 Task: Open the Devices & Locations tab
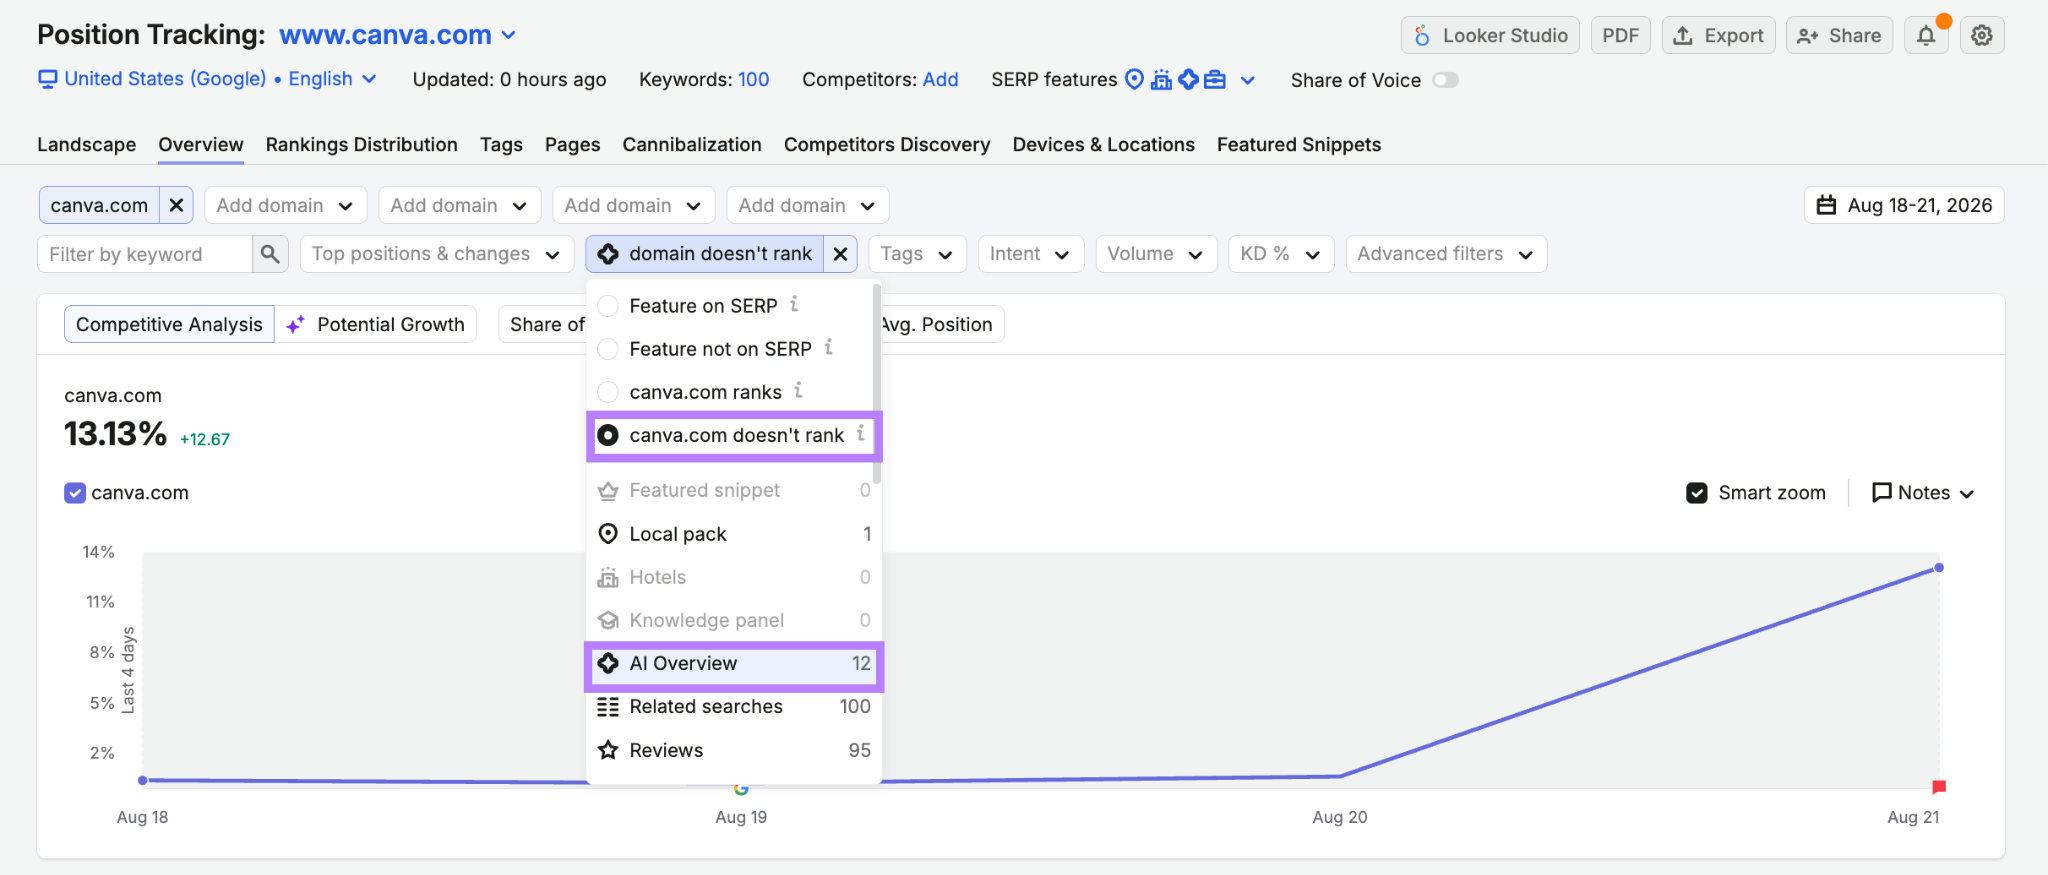pyautogui.click(x=1103, y=144)
